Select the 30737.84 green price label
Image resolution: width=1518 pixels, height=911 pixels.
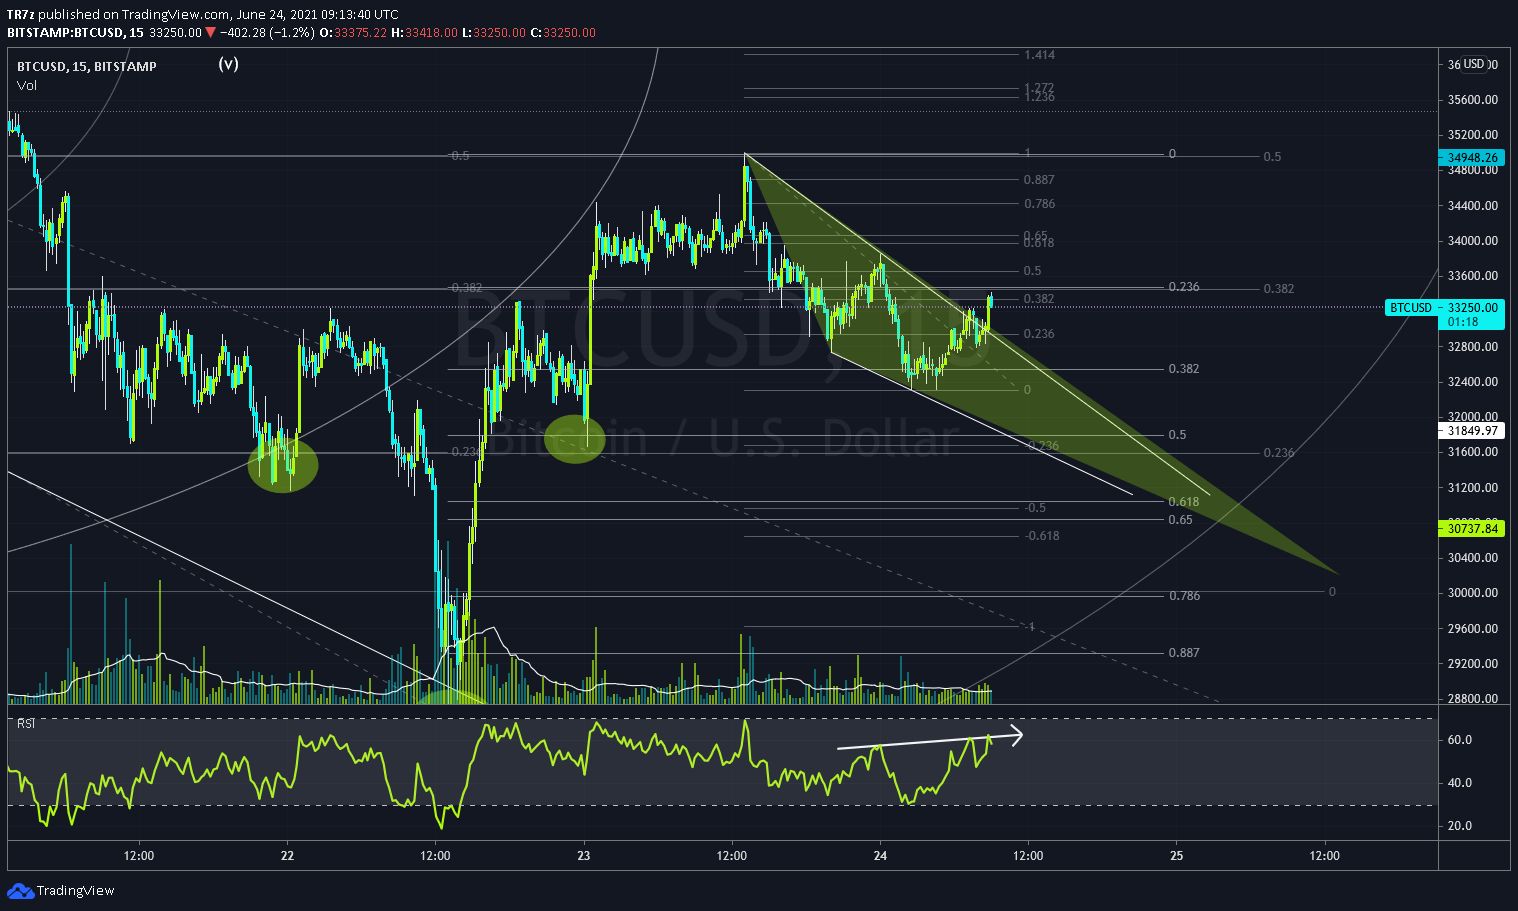[x=1472, y=528]
